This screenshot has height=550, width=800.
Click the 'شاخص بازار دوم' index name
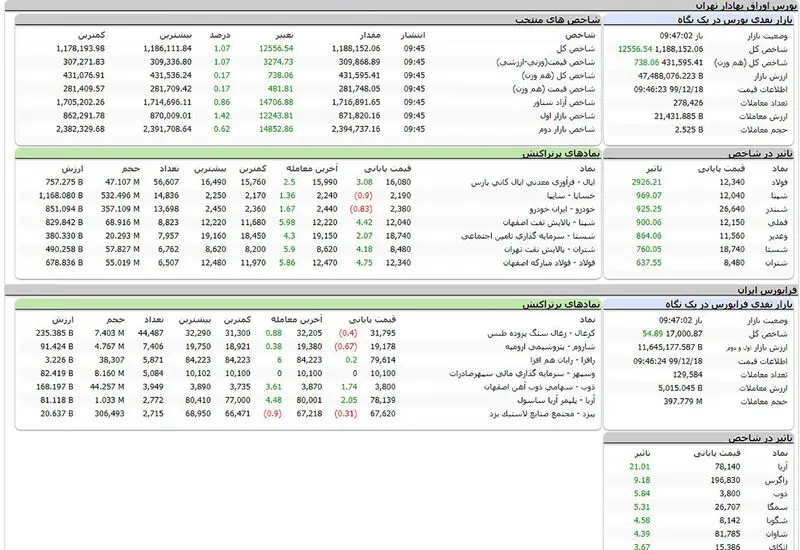point(567,129)
